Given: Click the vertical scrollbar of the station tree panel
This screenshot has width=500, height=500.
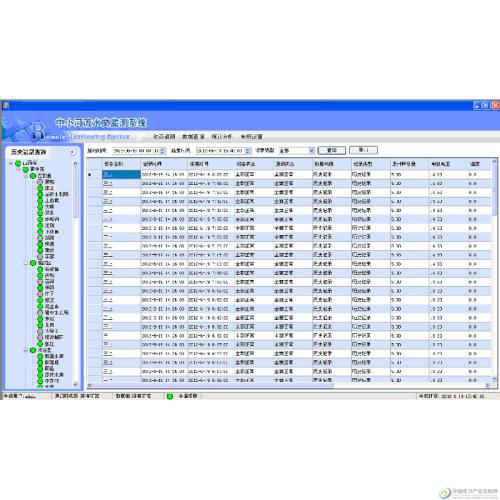Looking at the screenshot, I should click(x=75, y=274).
